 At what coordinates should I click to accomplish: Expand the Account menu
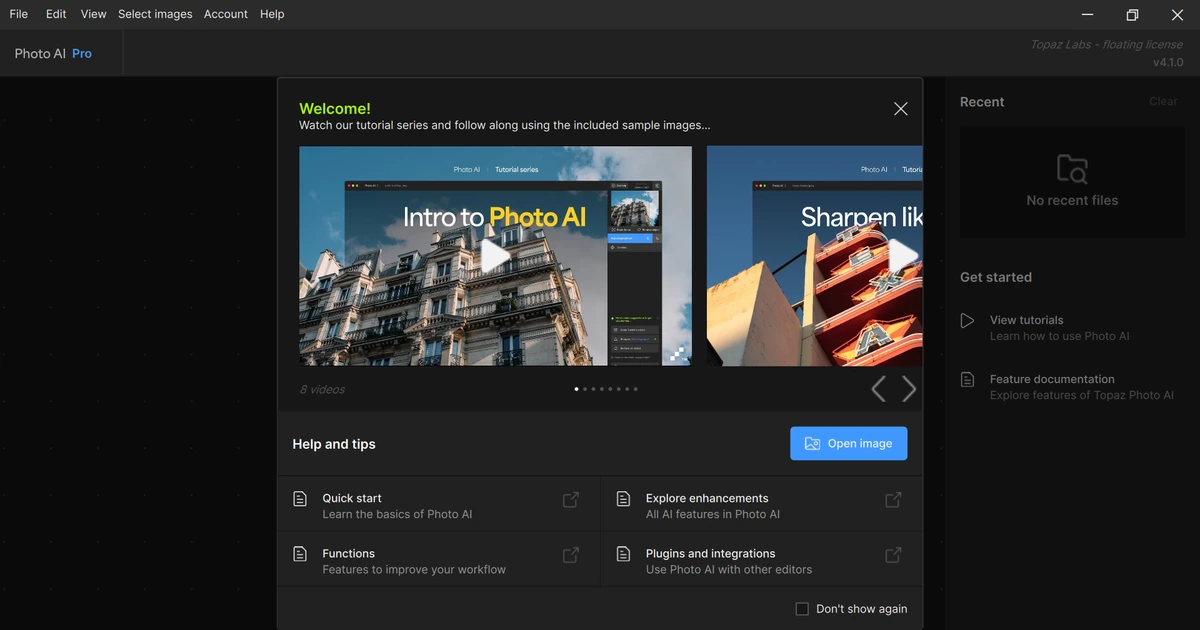[226, 14]
